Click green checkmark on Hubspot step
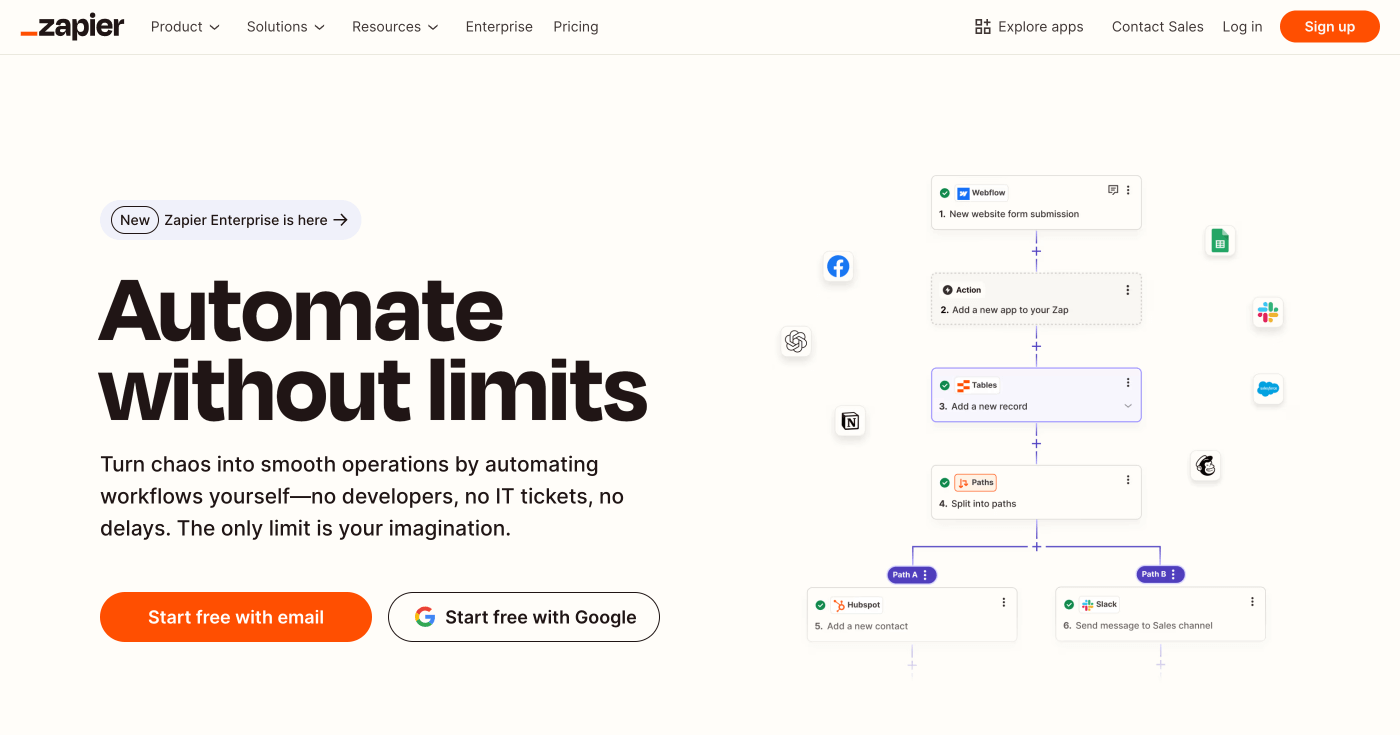Image resolution: width=1400 pixels, height=735 pixels. (821, 605)
